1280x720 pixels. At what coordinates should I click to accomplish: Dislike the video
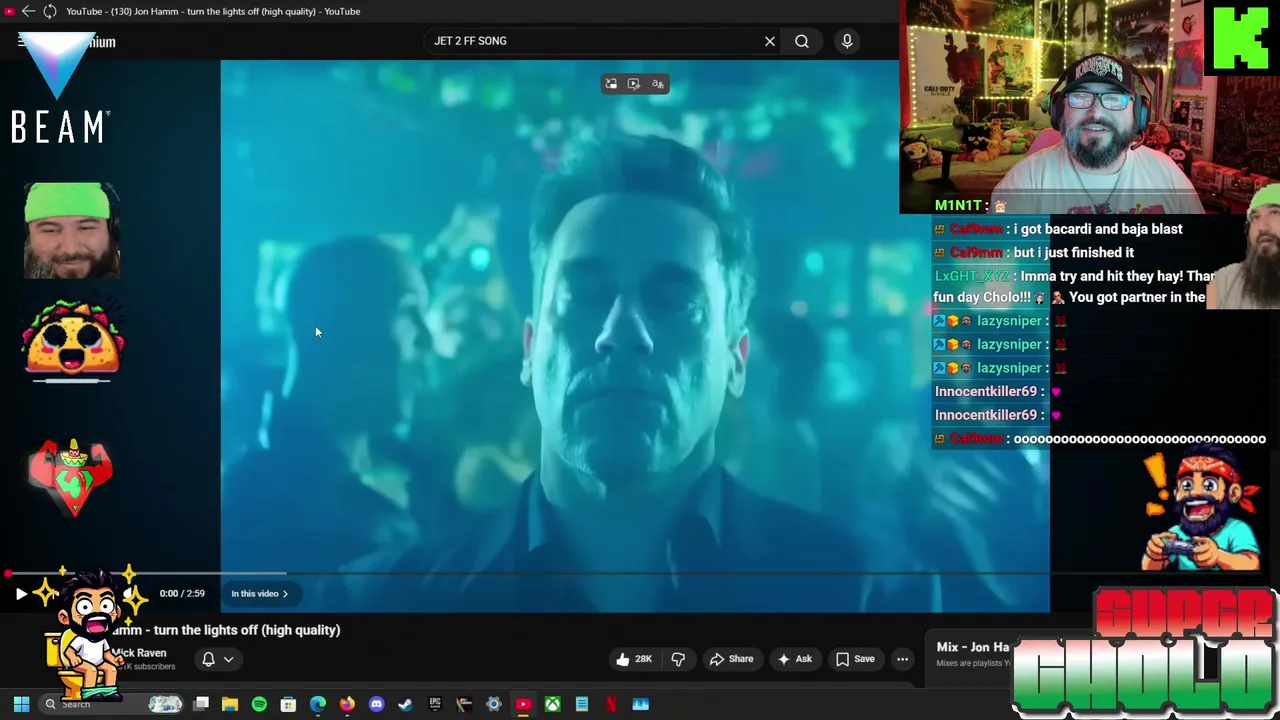[x=678, y=659]
